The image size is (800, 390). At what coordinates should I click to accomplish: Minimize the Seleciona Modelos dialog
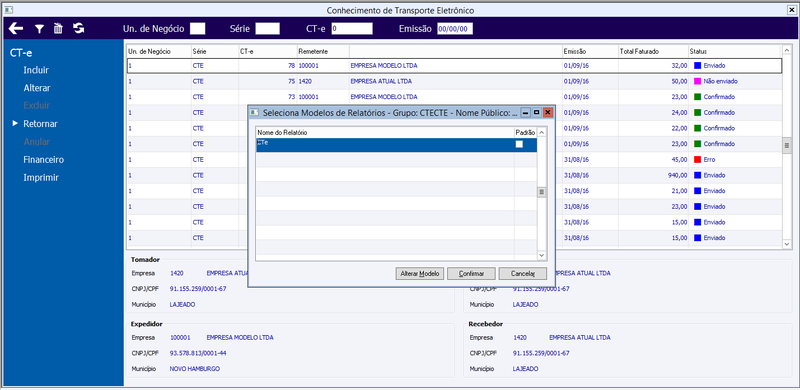click(x=526, y=112)
